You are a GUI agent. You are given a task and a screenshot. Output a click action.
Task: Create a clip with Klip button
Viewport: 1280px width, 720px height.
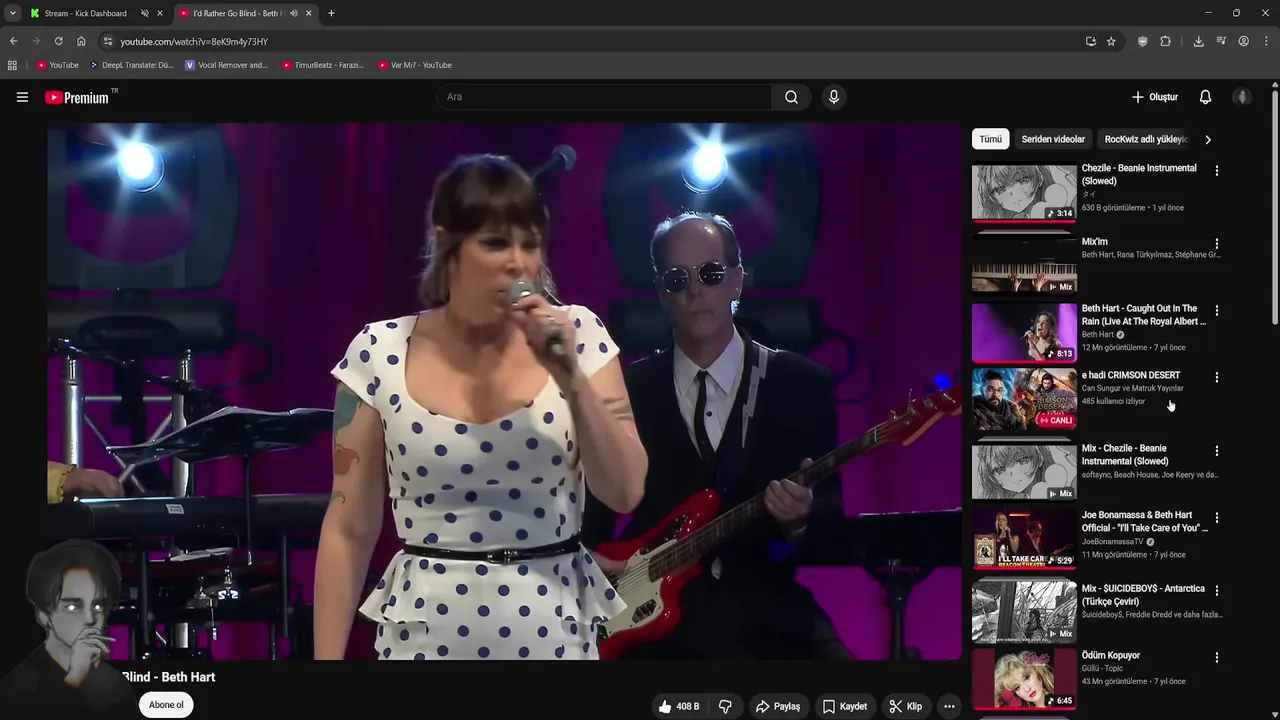point(906,706)
